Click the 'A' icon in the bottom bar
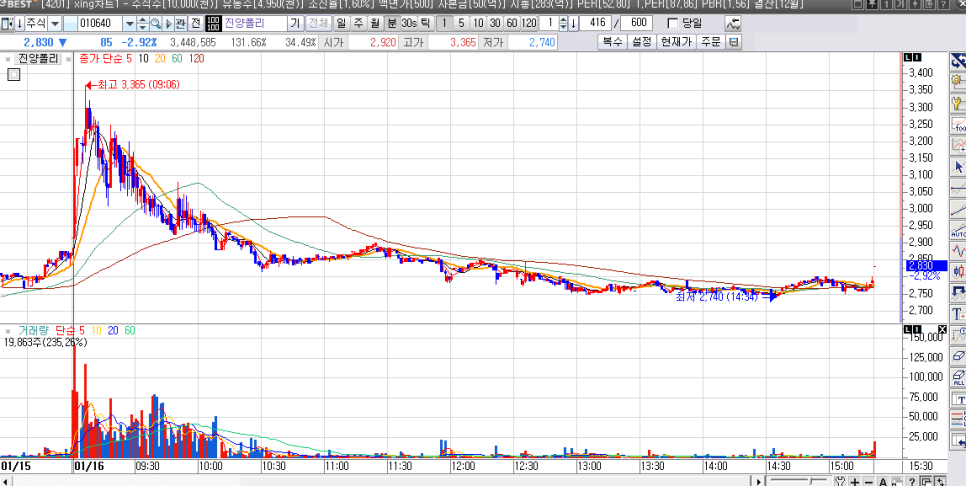 coord(882,481)
